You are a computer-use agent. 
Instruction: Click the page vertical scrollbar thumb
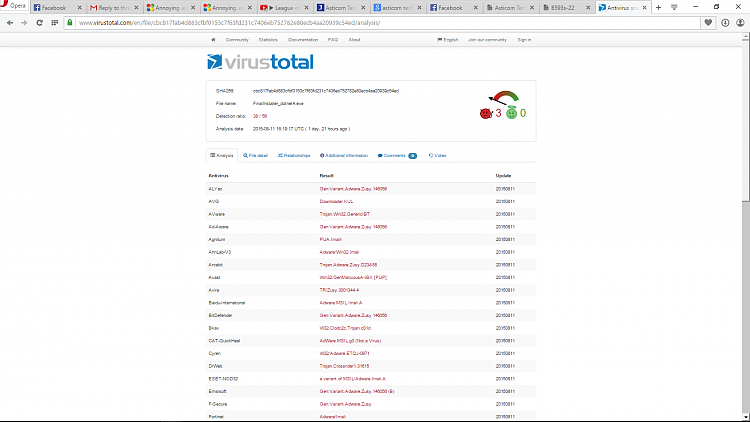[746, 122]
